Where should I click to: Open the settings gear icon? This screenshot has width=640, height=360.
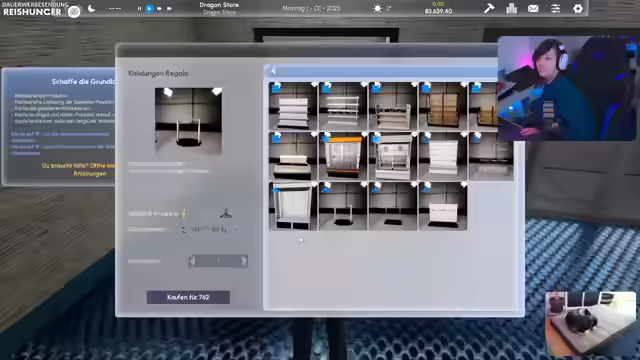pos(578,9)
